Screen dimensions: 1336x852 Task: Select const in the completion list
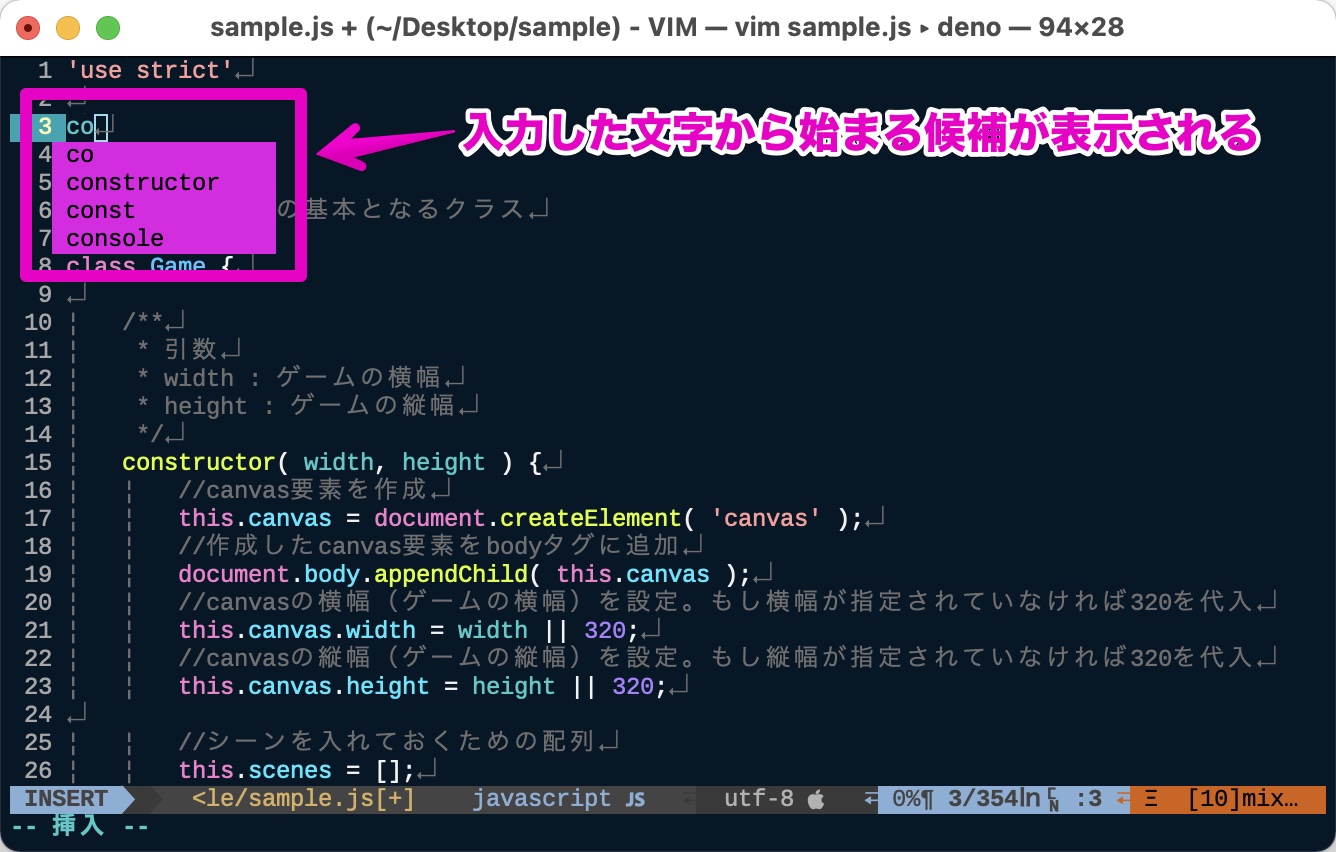[x=100, y=209]
